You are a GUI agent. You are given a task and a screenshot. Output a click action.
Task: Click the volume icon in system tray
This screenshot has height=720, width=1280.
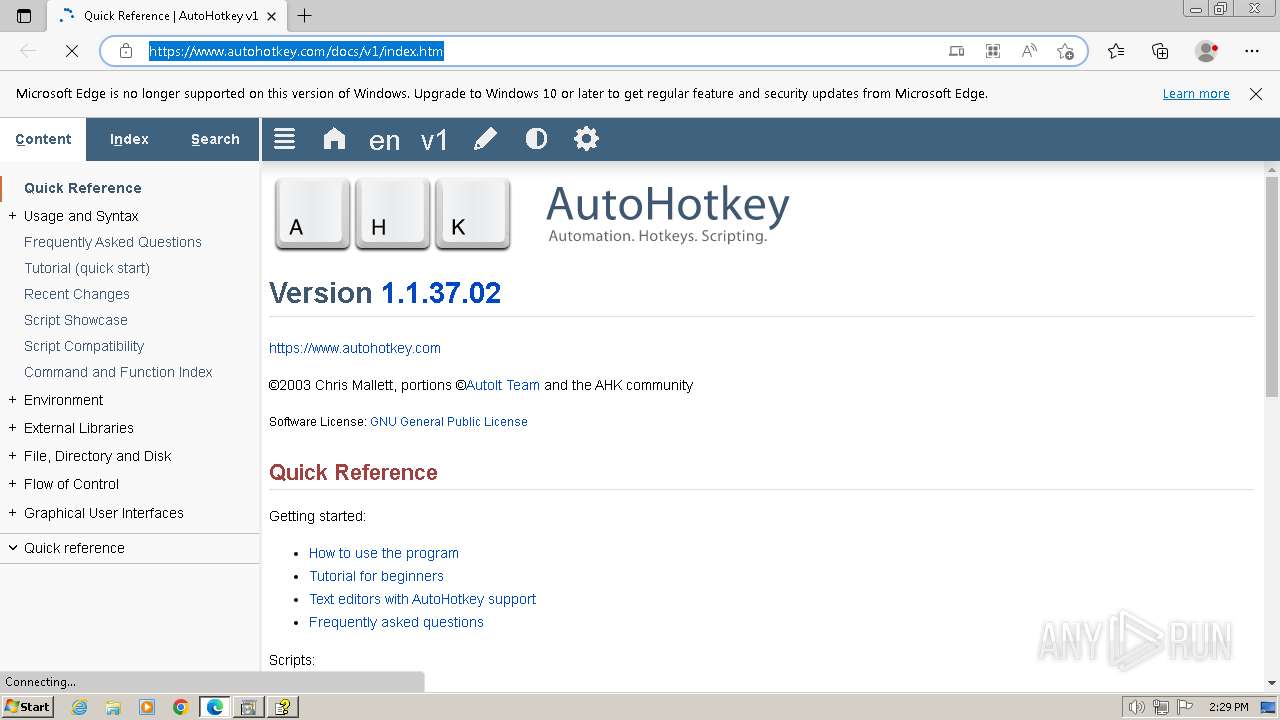1137,707
